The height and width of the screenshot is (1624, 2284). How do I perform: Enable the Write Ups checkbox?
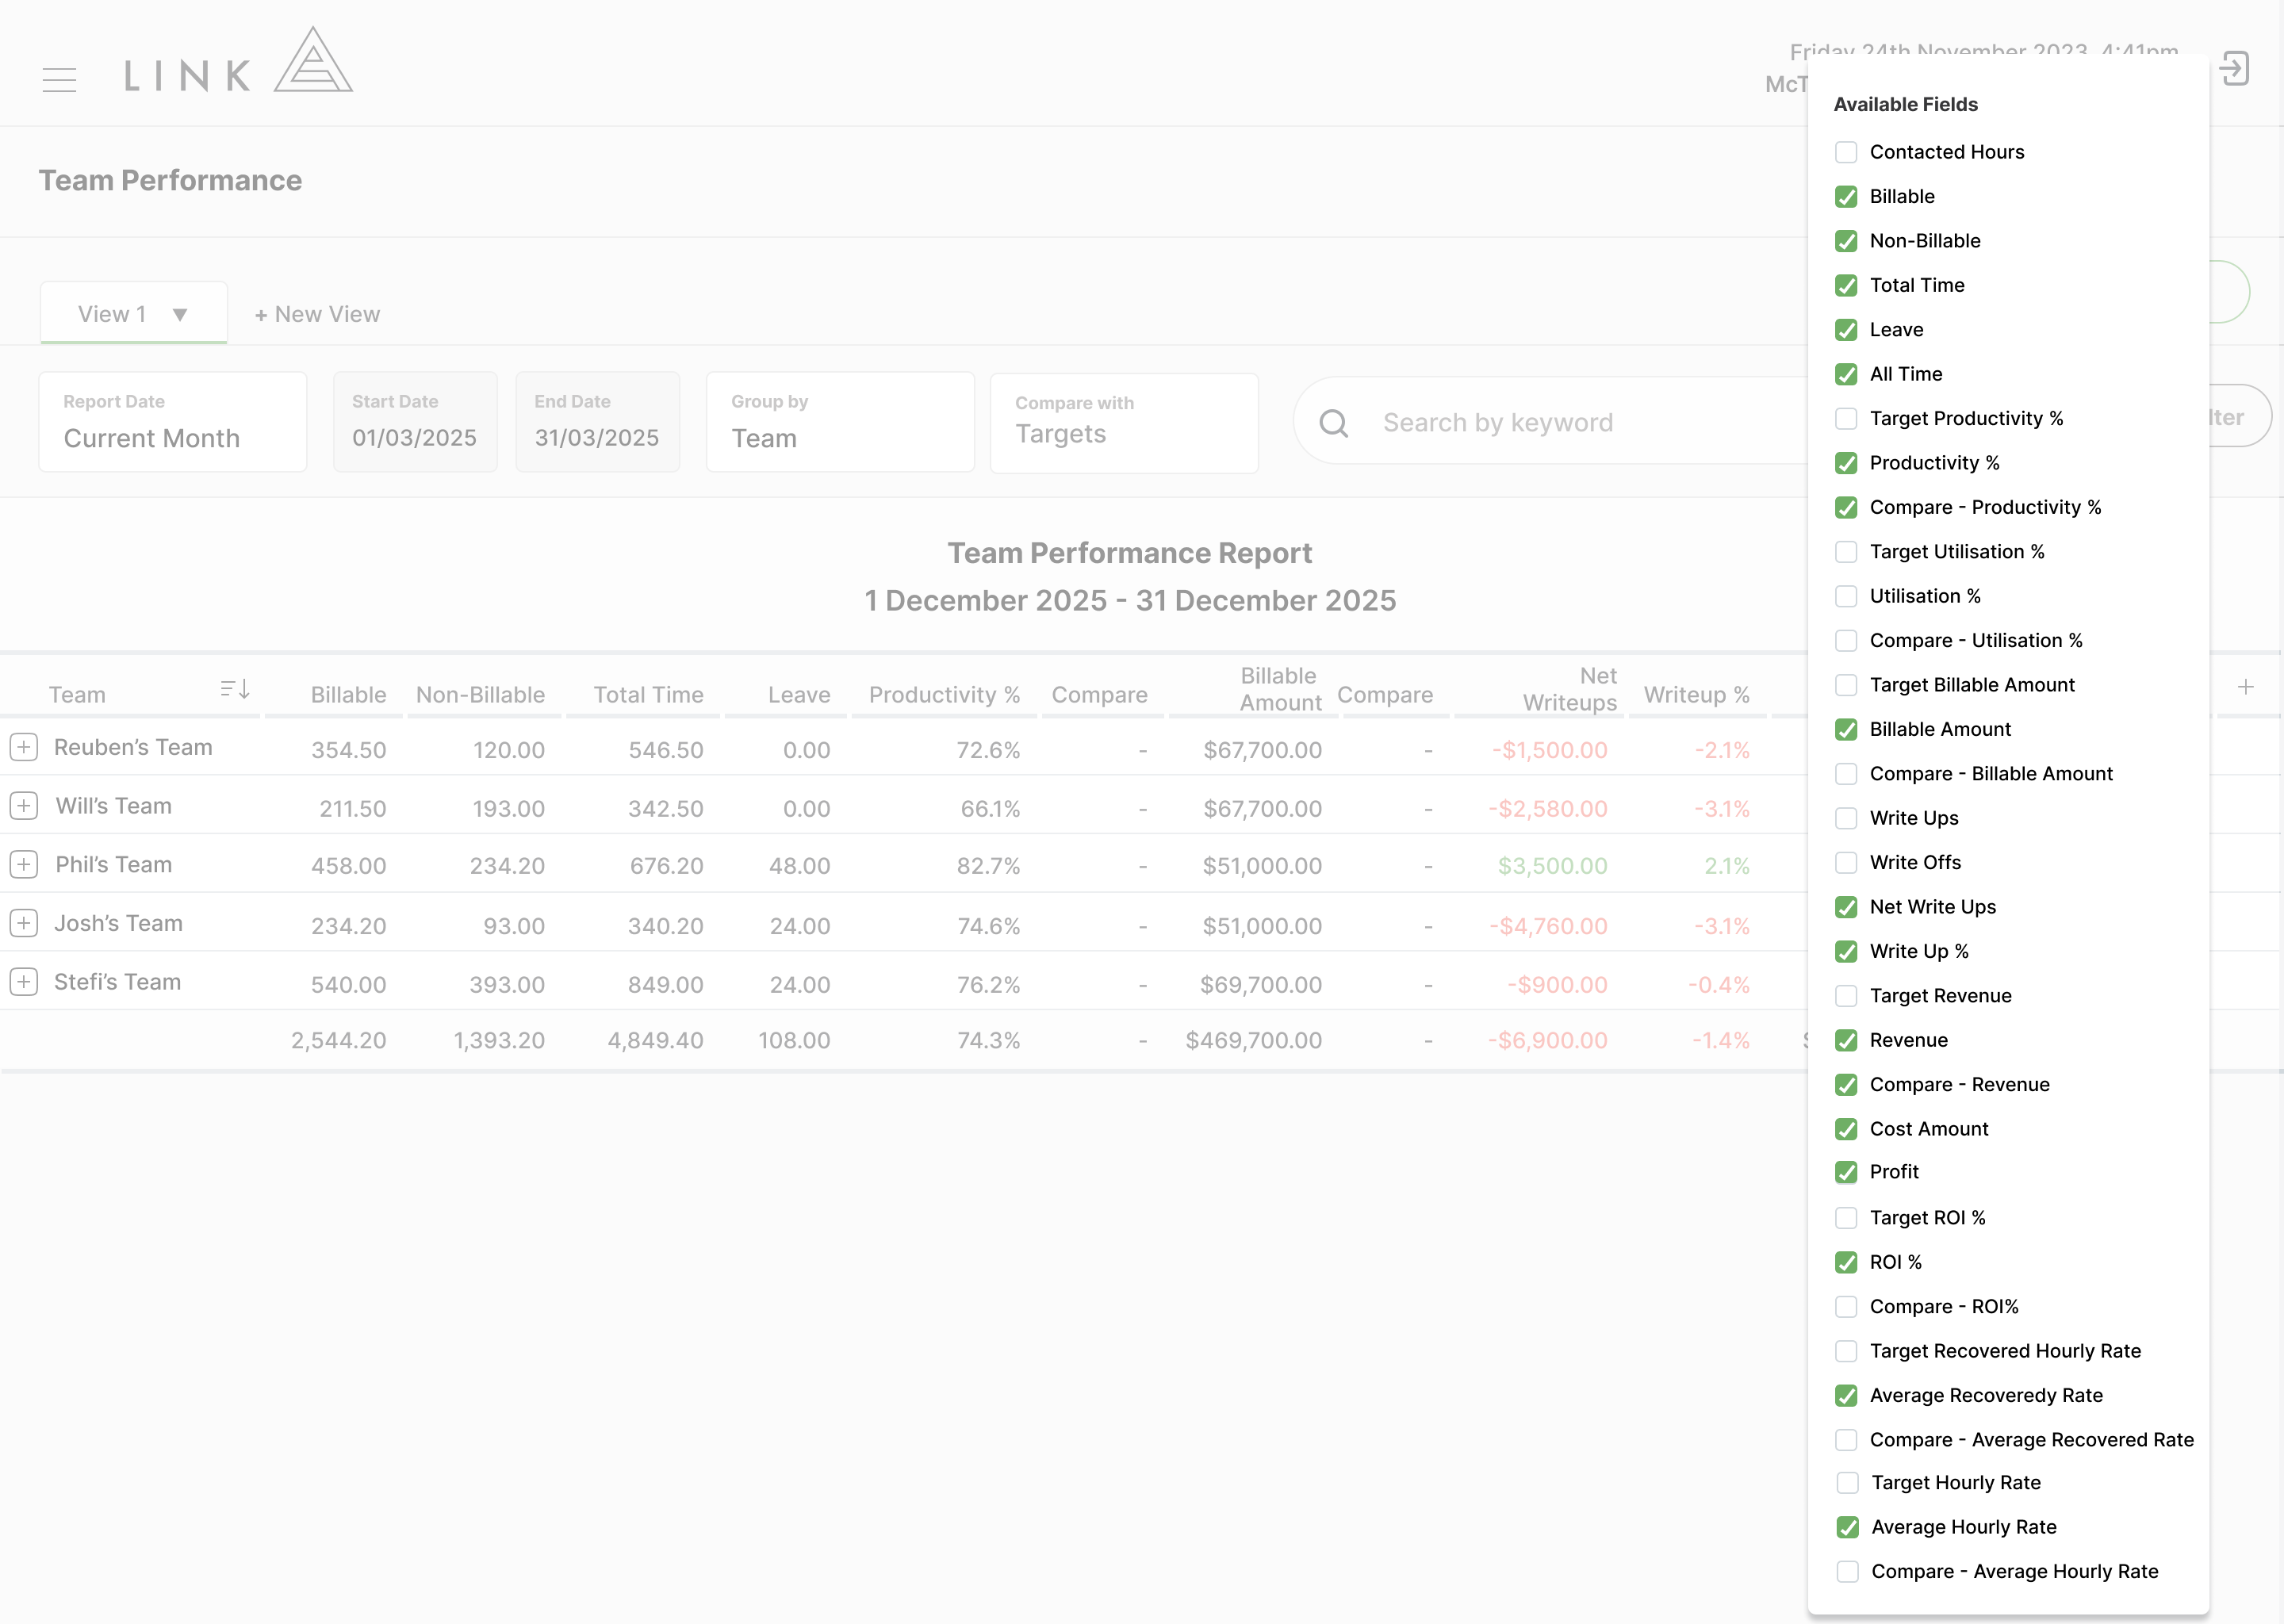coord(1846,818)
